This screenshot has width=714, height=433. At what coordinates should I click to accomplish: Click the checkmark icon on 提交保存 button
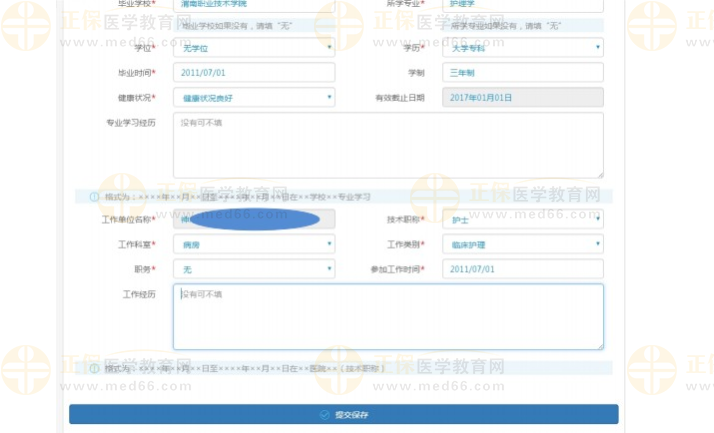pos(325,414)
